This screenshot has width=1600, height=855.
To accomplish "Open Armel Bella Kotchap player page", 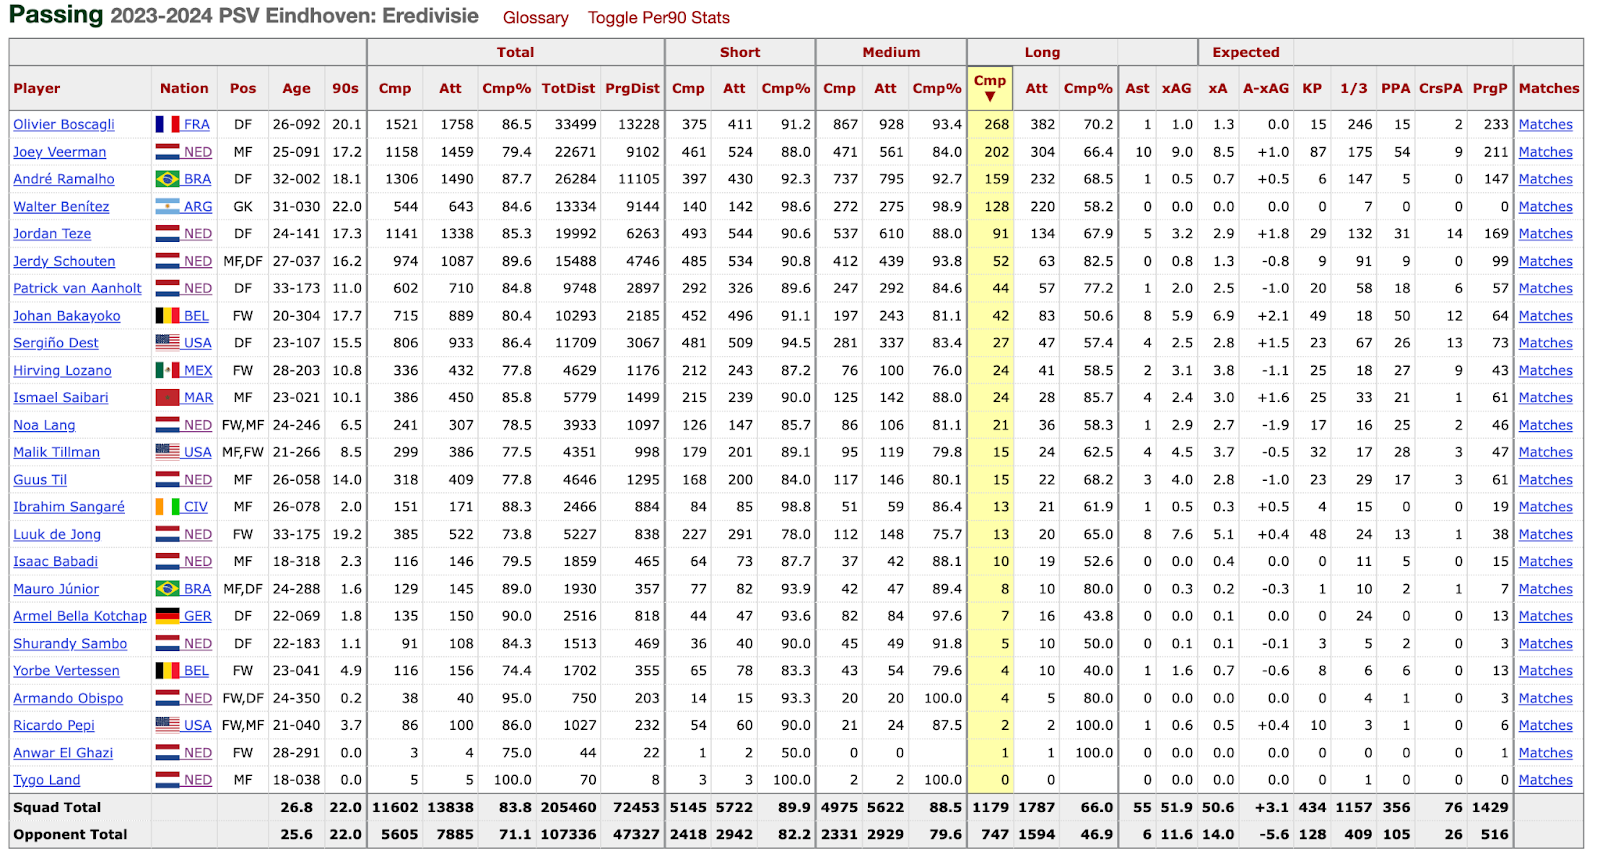I will (80, 616).
